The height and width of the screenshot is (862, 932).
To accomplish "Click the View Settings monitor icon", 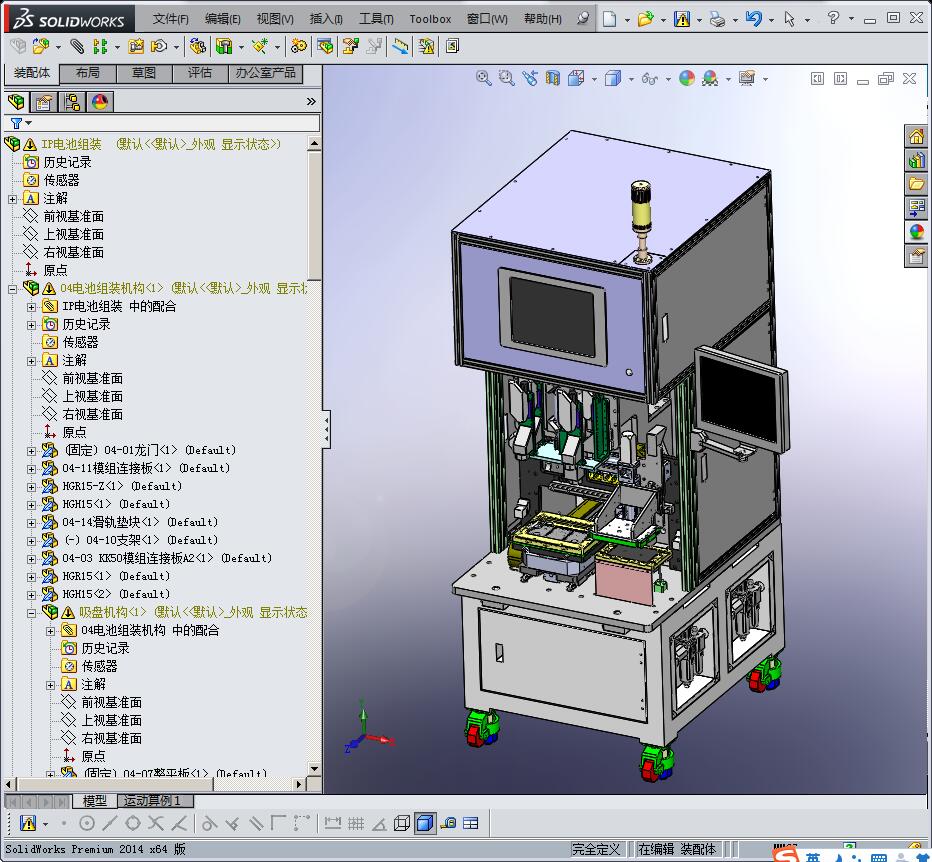I will tap(747, 78).
